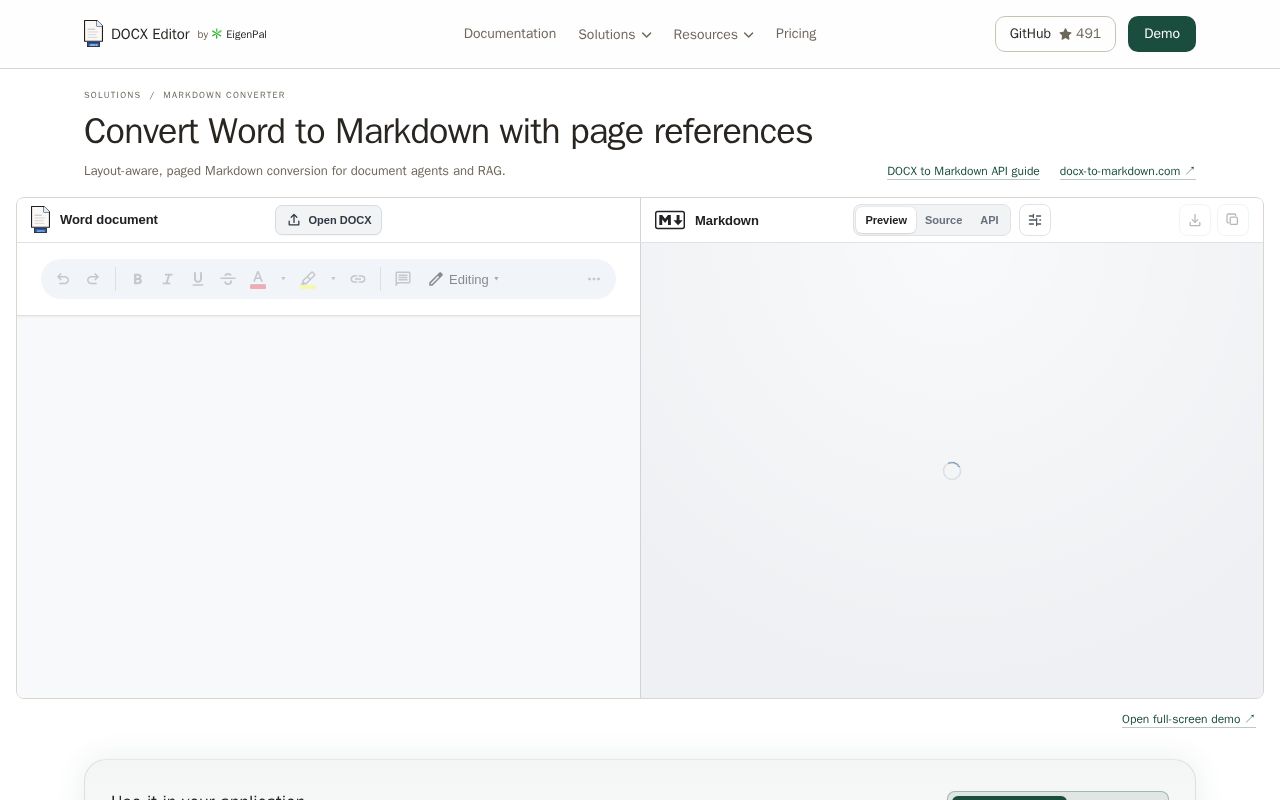This screenshot has width=1280, height=800.
Task: Toggle Underline formatting
Action: coord(198,279)
